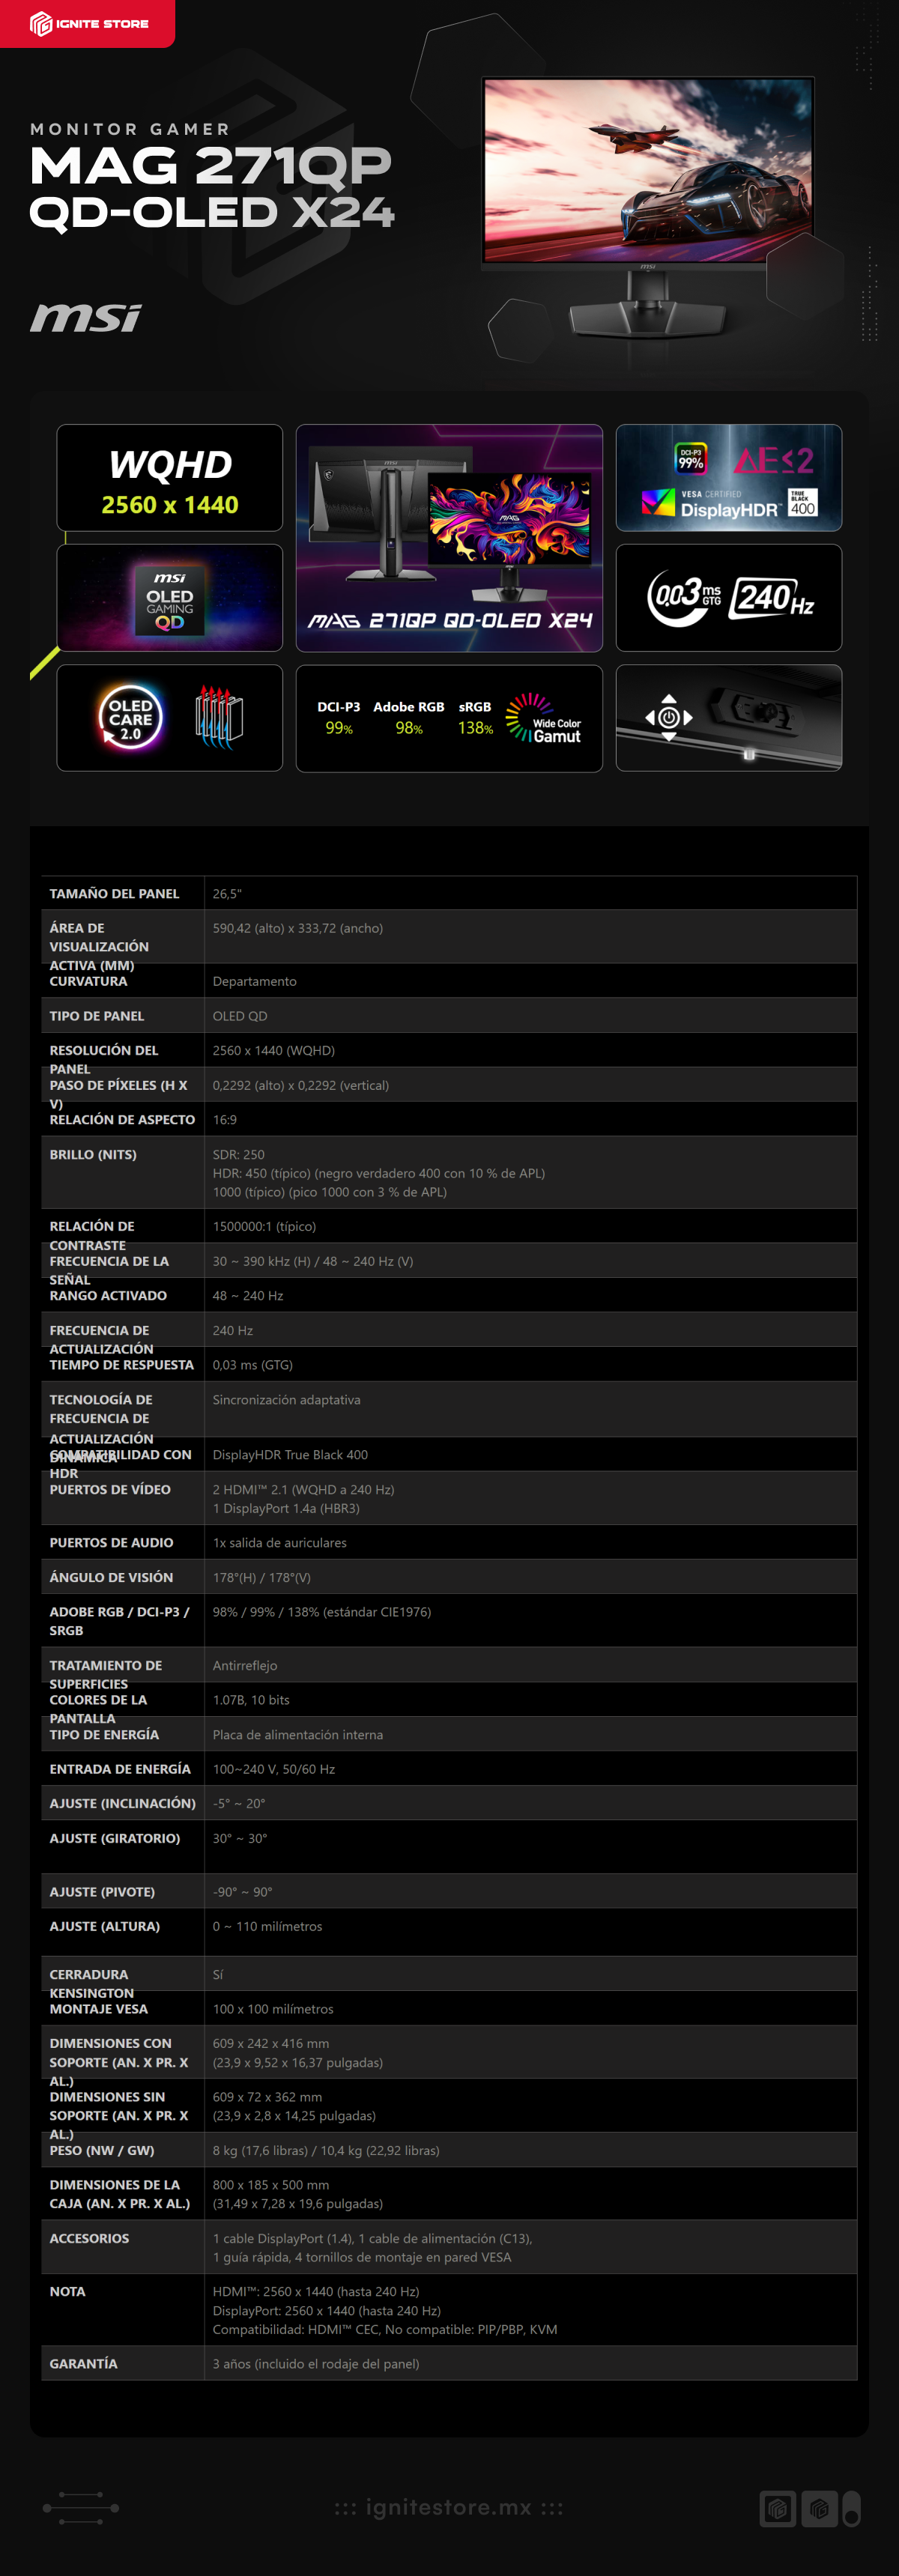Open the central MAG 271QP QD-OLED X24 image
Screen dimensions: 899x2576
click(449, 538)
